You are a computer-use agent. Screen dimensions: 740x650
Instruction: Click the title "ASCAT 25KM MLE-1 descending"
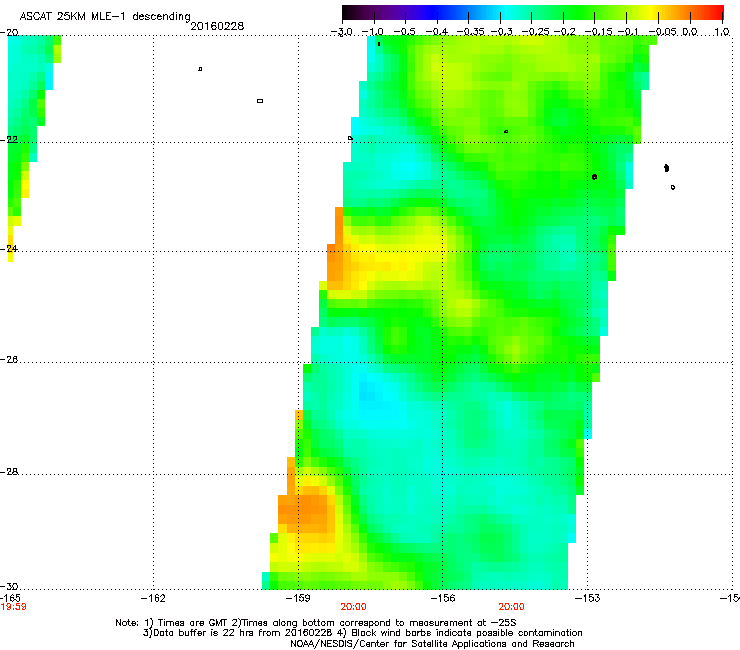click(x=105, y=16)
